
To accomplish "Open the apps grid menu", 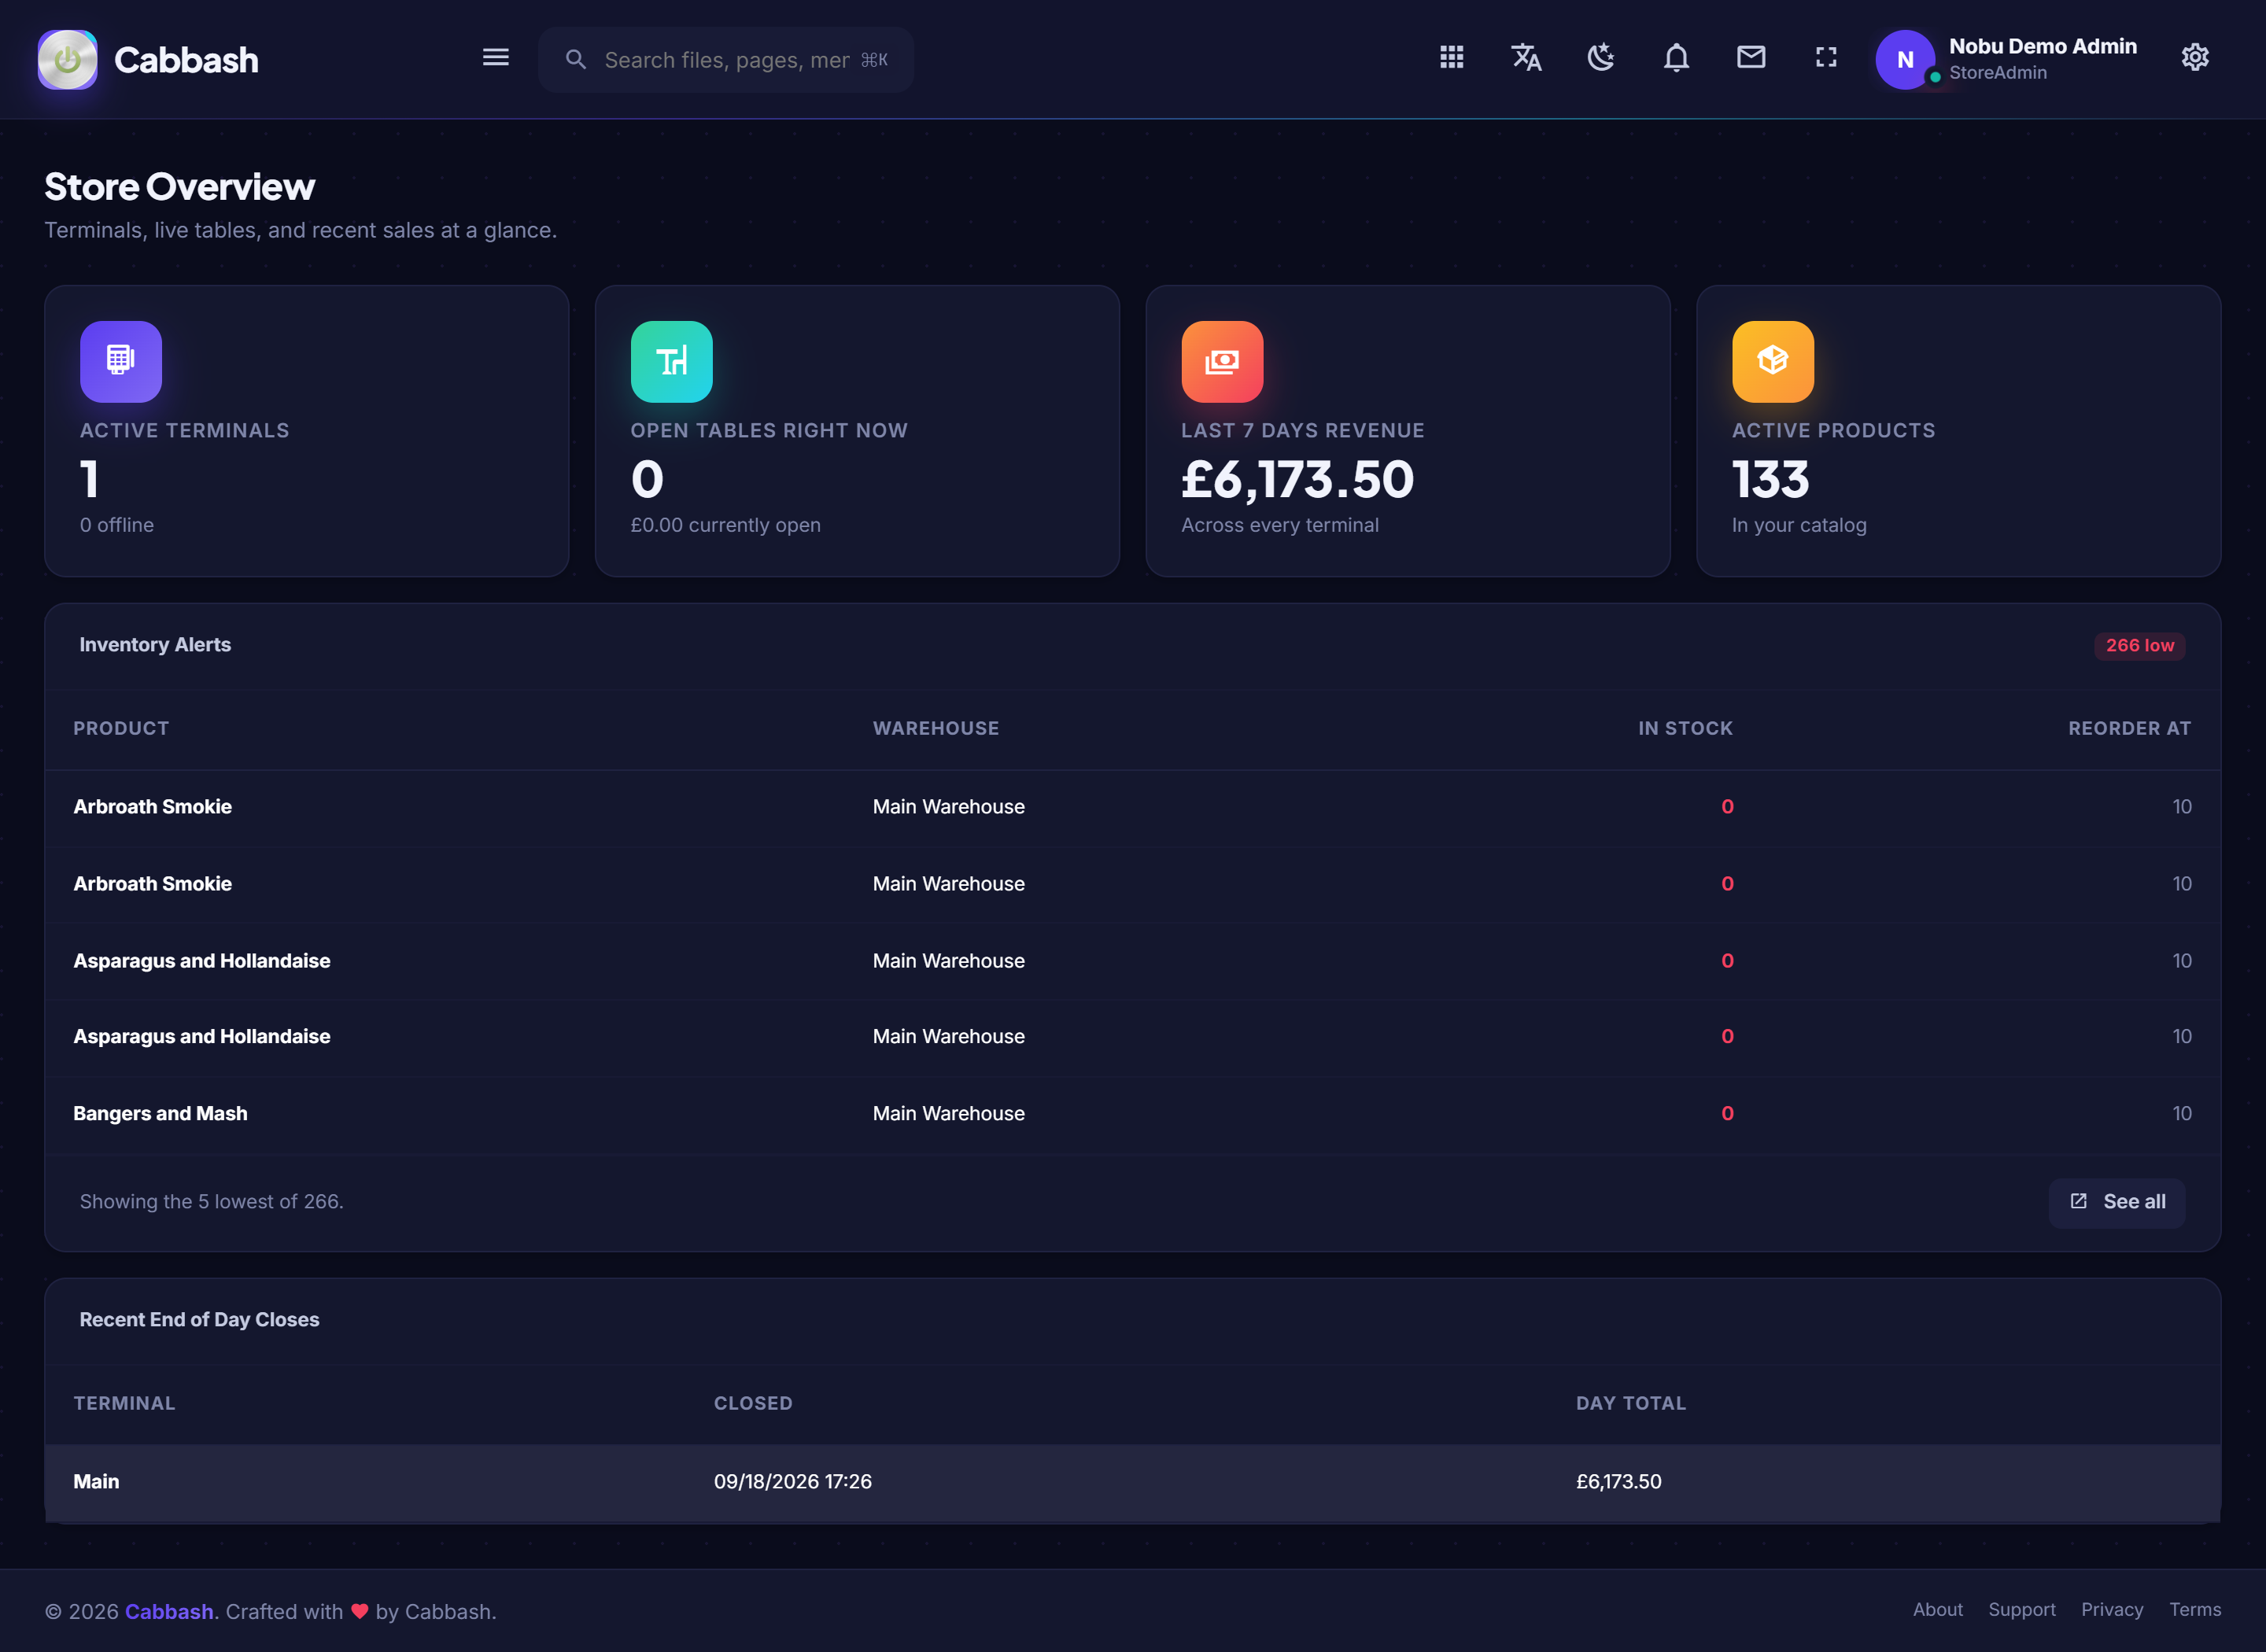I will pyautogui.click(x=1451, y=58).
